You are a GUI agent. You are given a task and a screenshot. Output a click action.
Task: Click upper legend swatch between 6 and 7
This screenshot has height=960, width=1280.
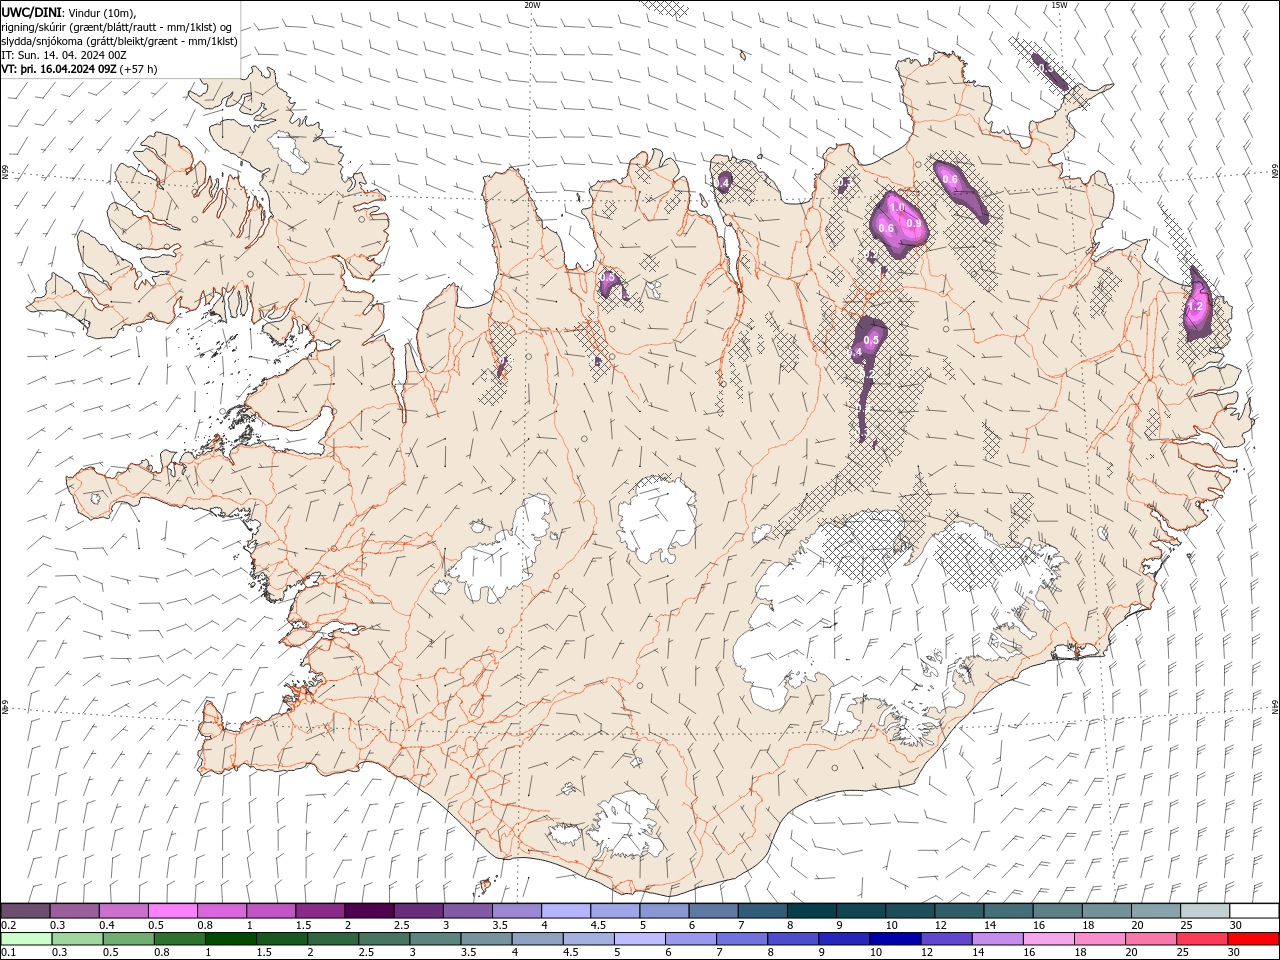click(713, 910)
